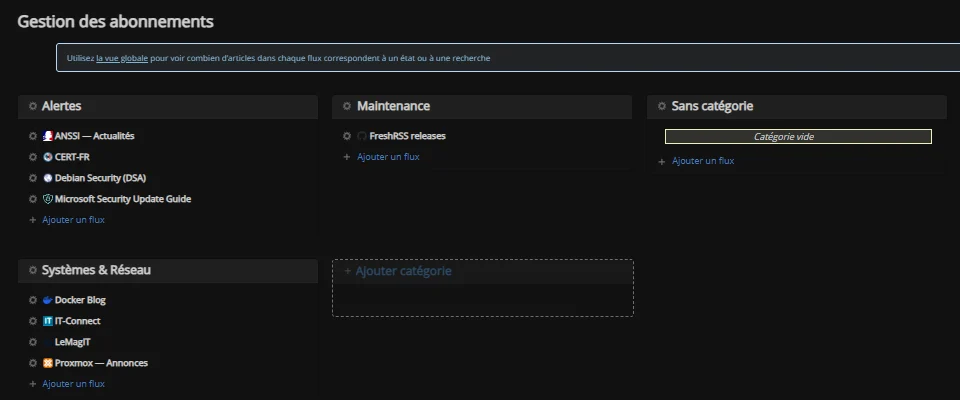Click the Maintenance category title
This screenshot has height=400, width=960.
point(393,106)
